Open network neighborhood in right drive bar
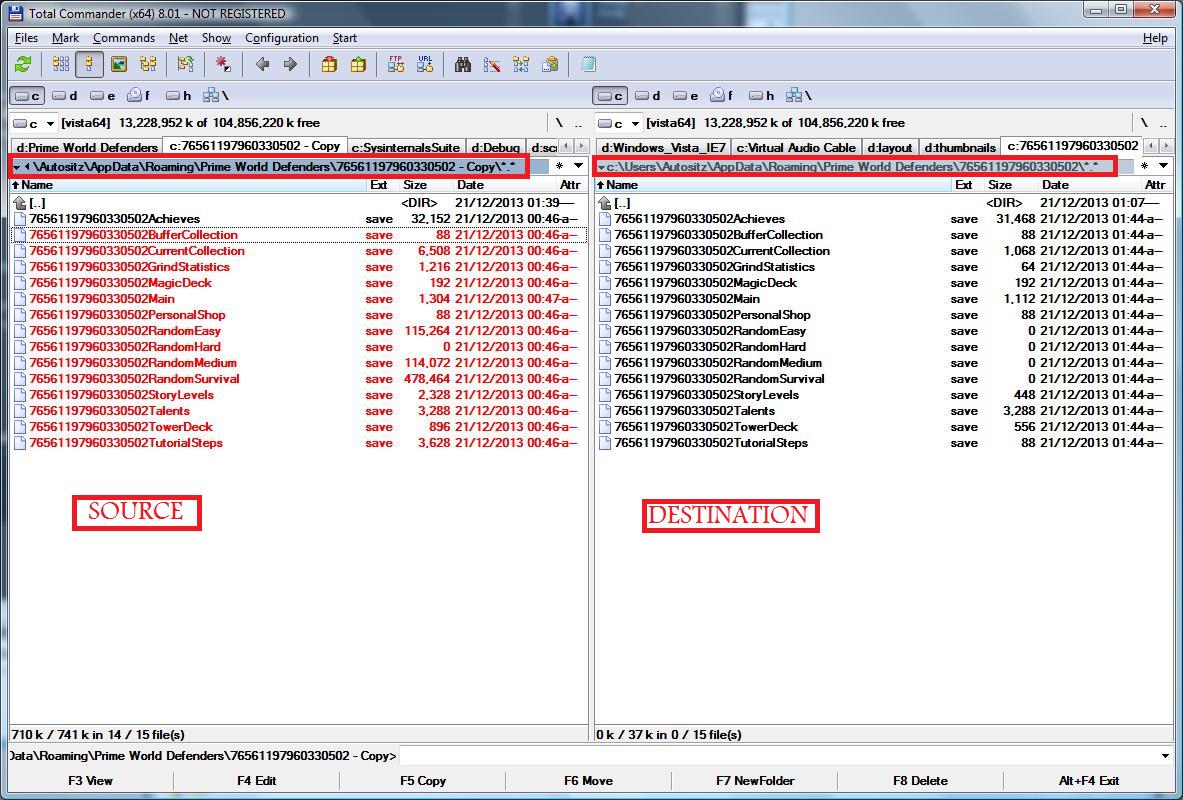The image size is (1183, 800). pyautogui.click(x=799, y=96)
